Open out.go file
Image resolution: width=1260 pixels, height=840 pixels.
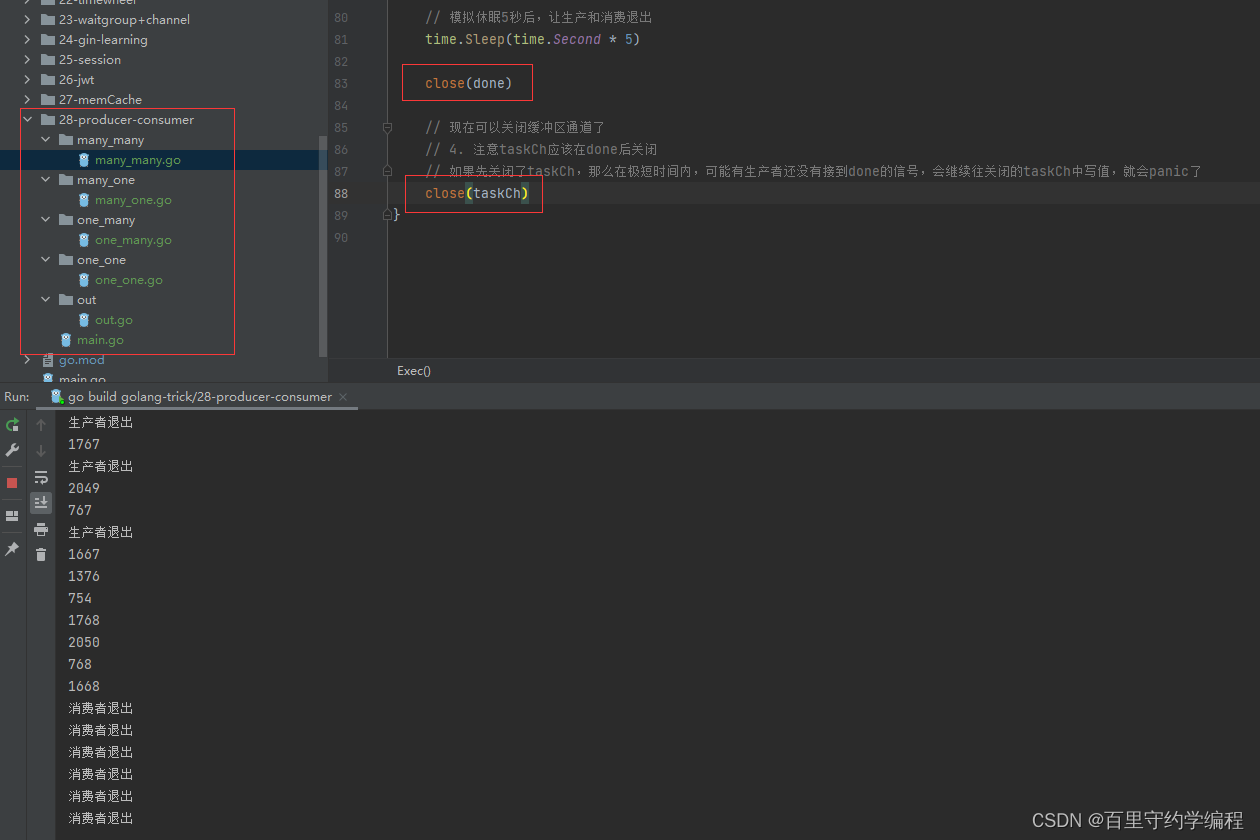[x=114, y=320]
